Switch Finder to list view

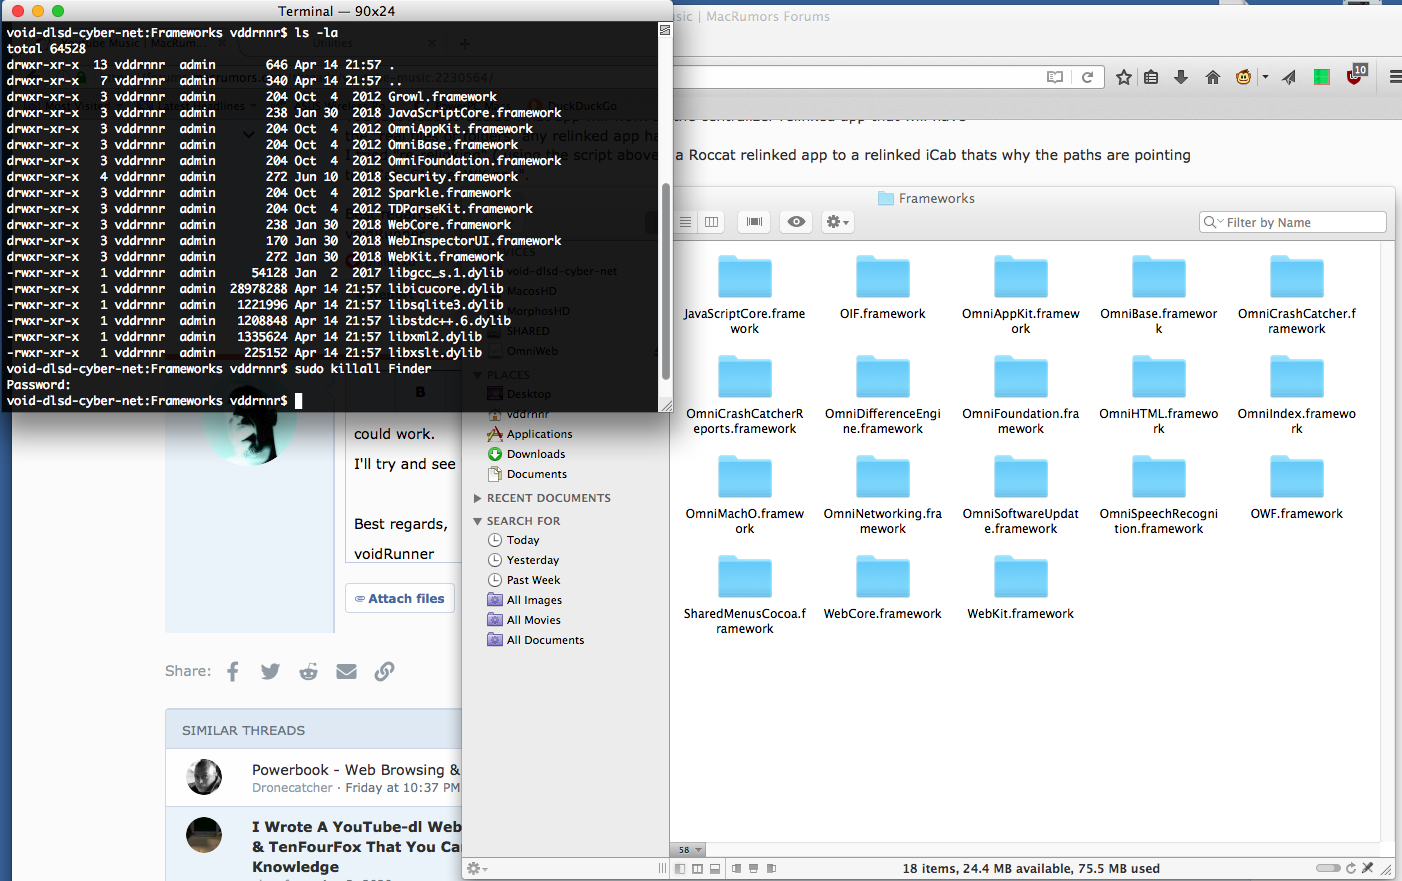685,222
